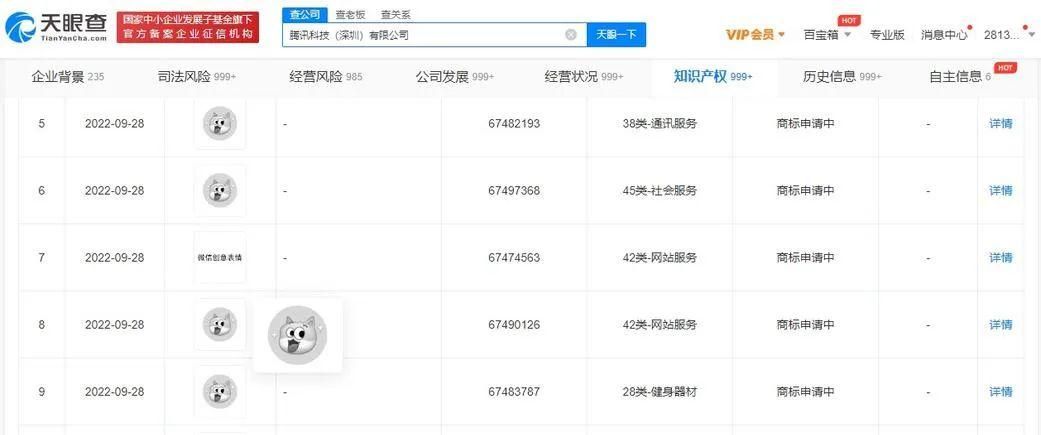Open 详情 for registration 67483787
This screenshot has width=1041, height=435.
click(x=1001, y=392)
